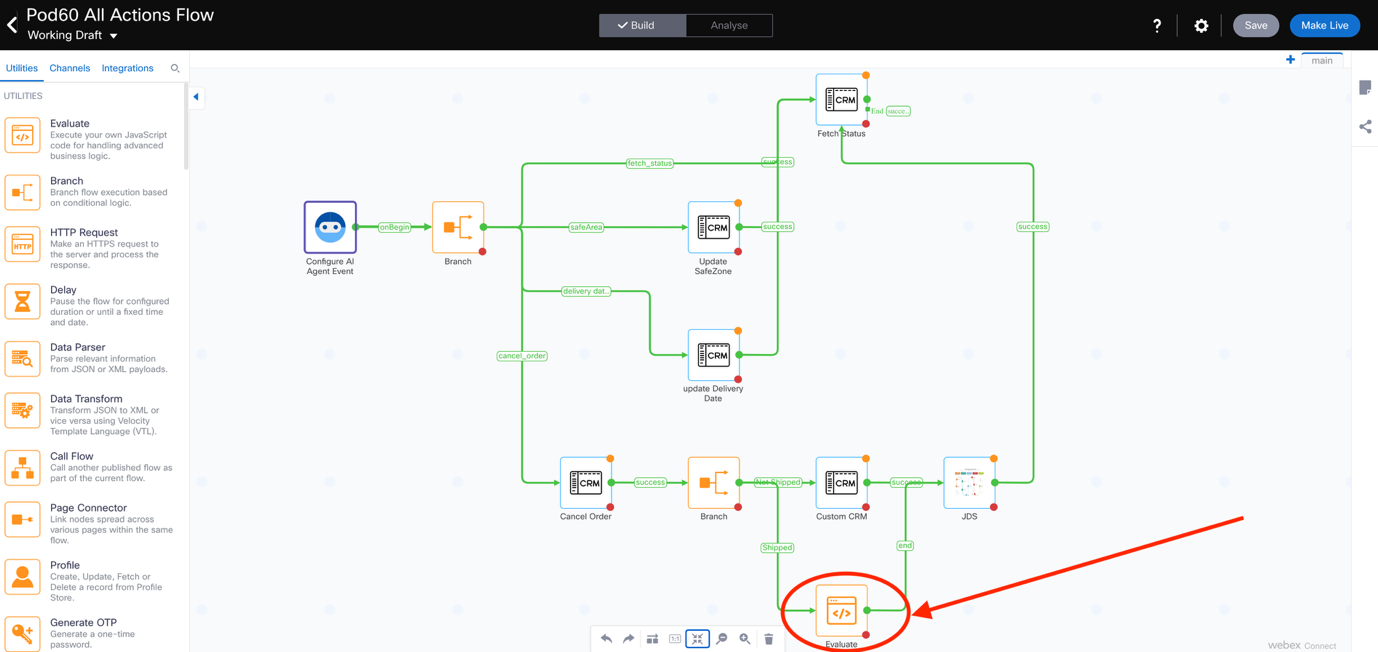
Task: Click the trash delete icon
Action: (768, 639)
